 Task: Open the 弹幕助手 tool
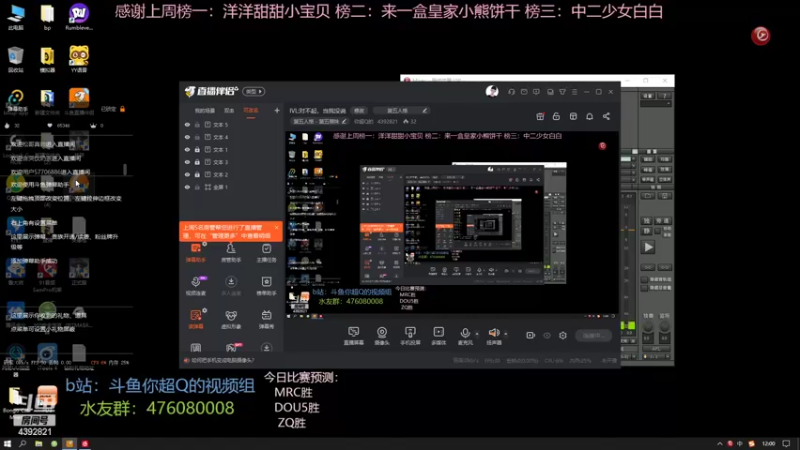(x=196, y=253)
